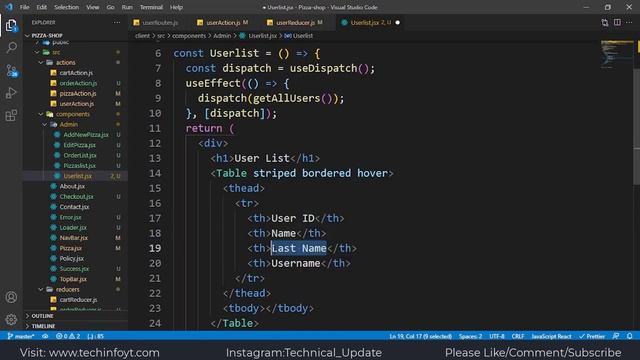Click the CRLF line ending selector

[x=518, y=336]
